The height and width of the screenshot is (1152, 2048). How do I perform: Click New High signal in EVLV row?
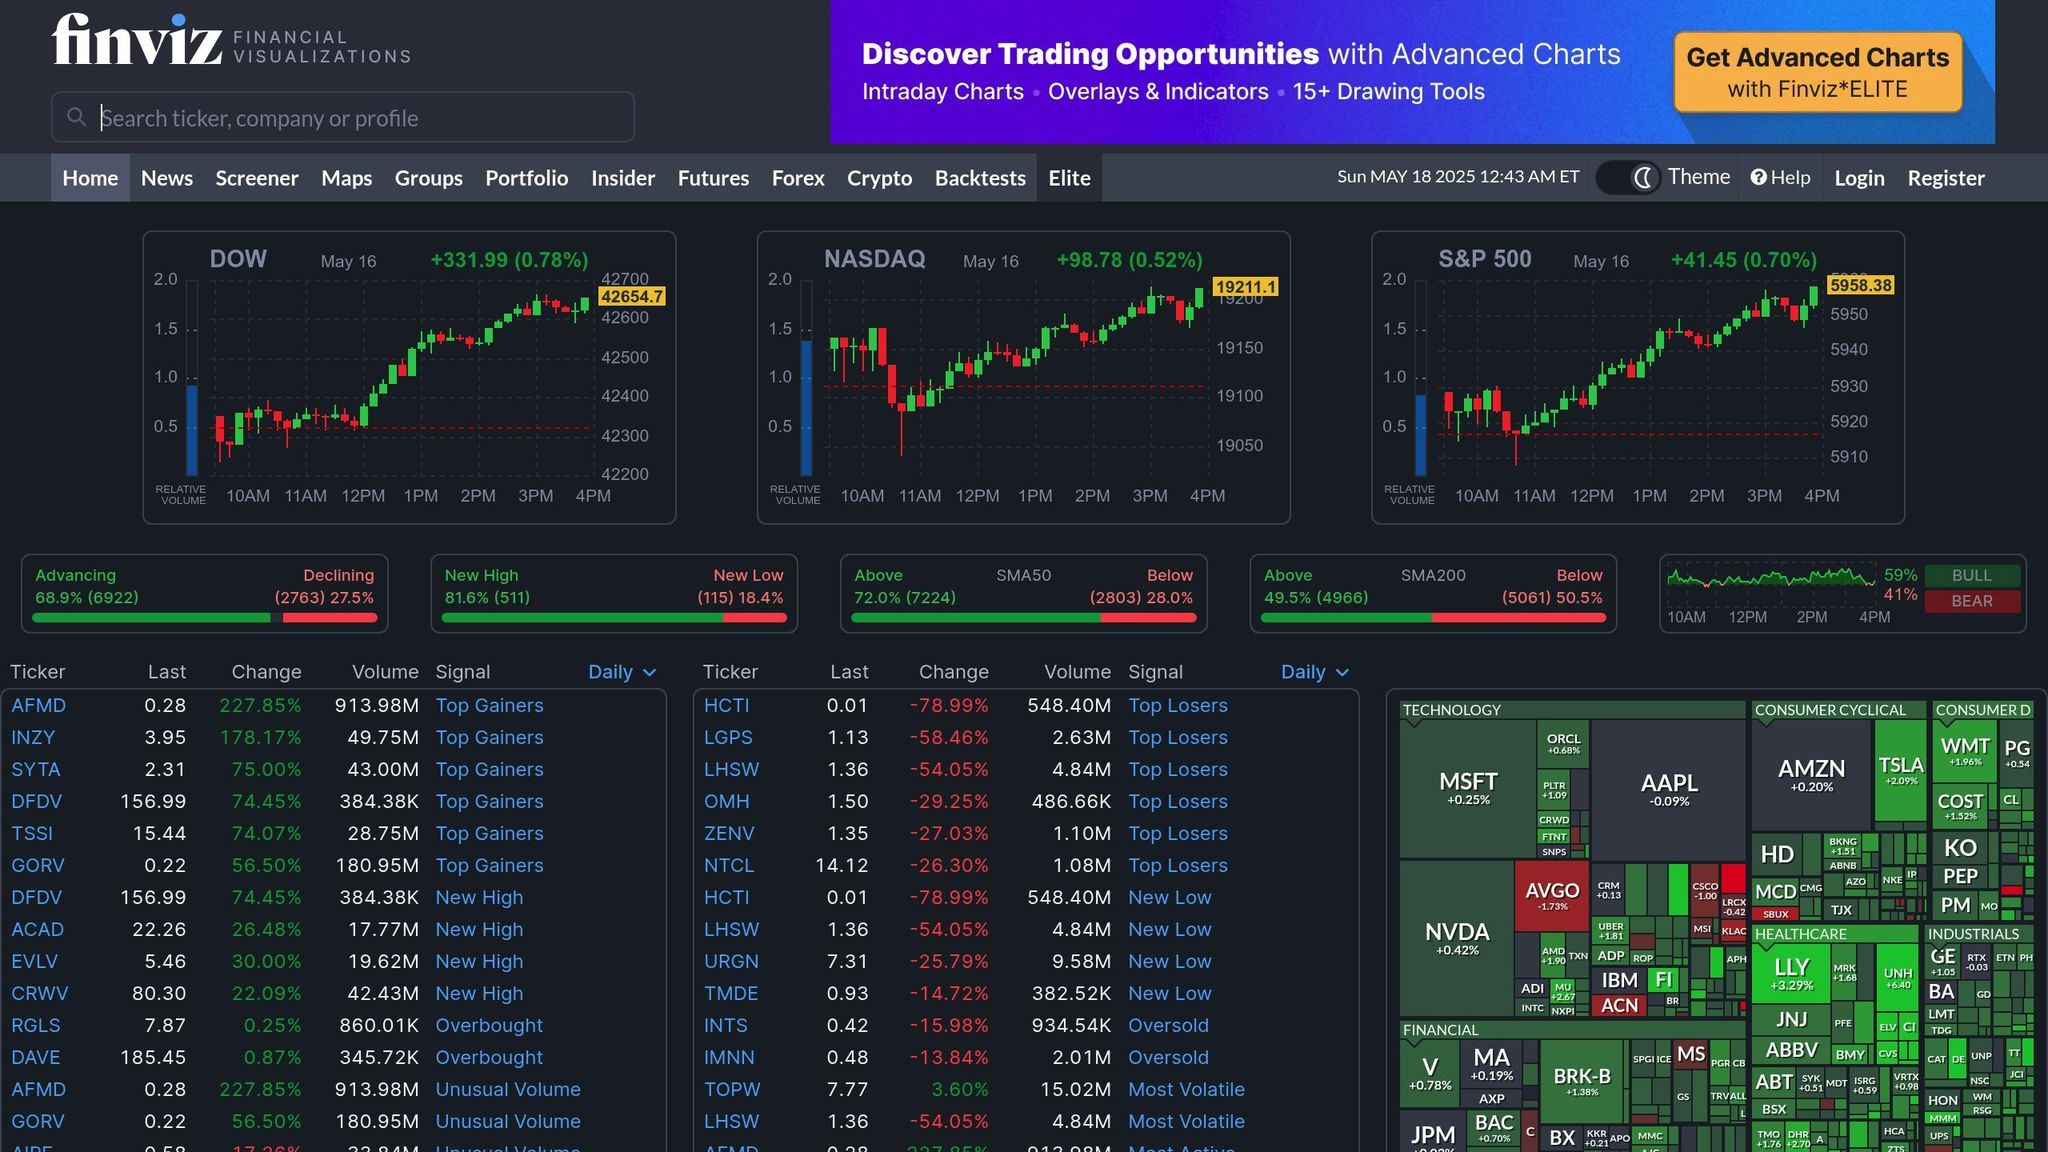(x=479, y=961)
